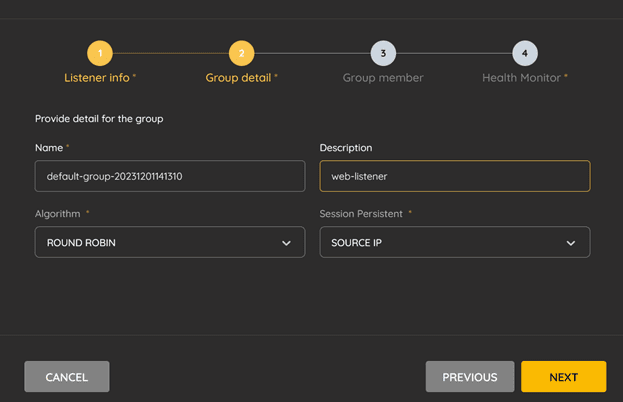Jump to the Health Monitor step label
Viewport: 623px width, 402px height.
coord(521,78)
